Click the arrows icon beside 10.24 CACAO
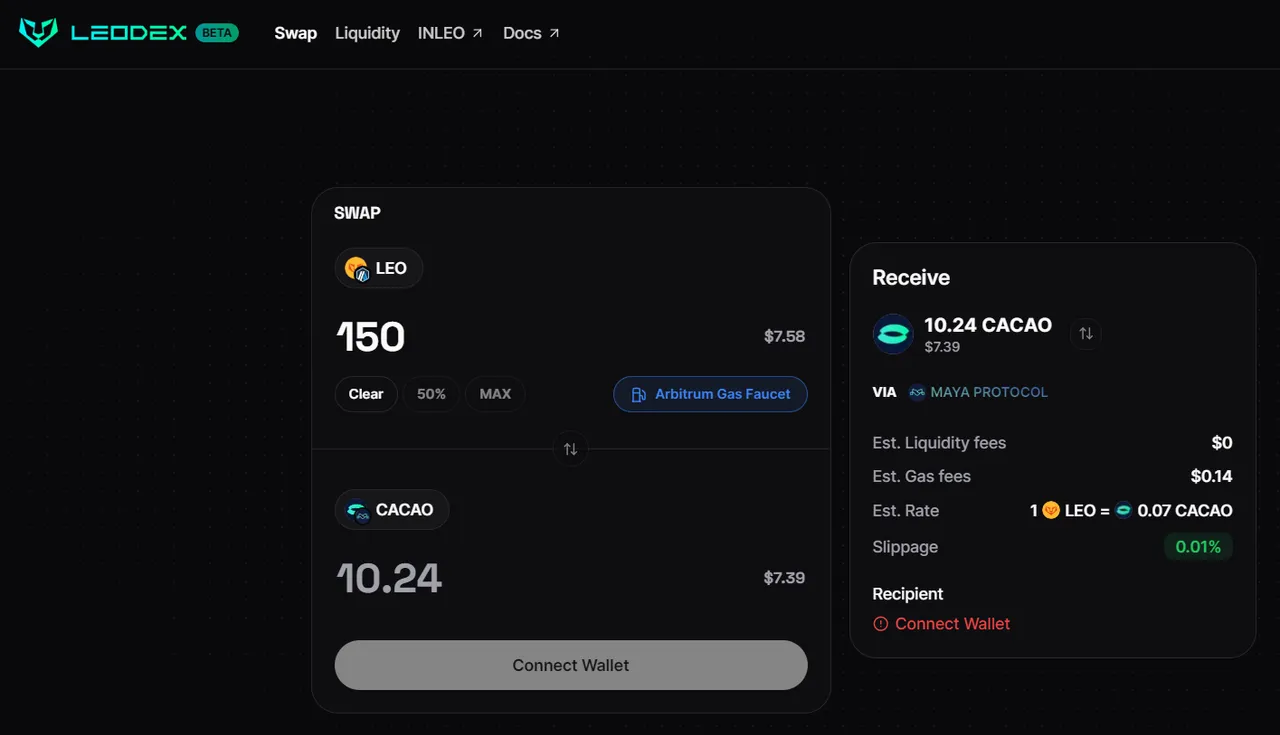The height and width of the screenshot is (735, 1280). click(1086, 334)
